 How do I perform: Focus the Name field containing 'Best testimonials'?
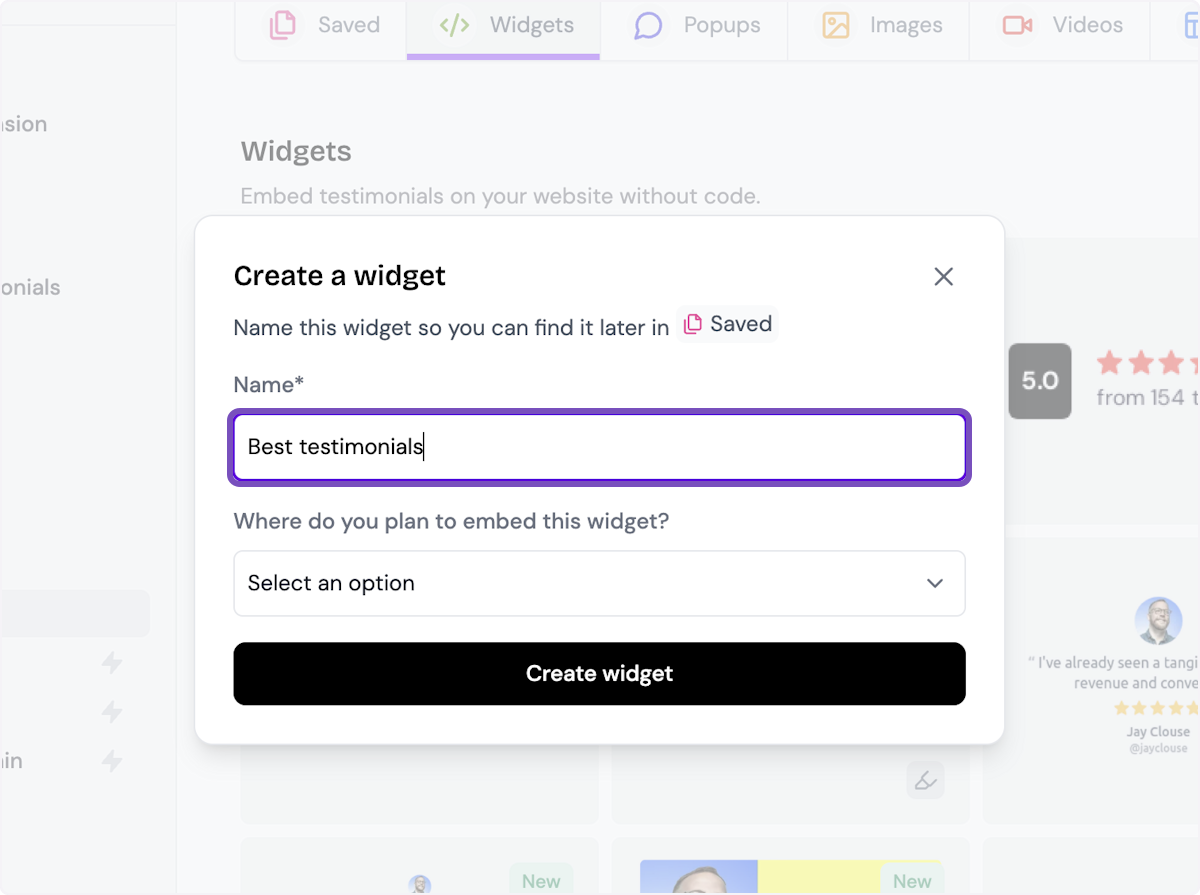[599, 447]
